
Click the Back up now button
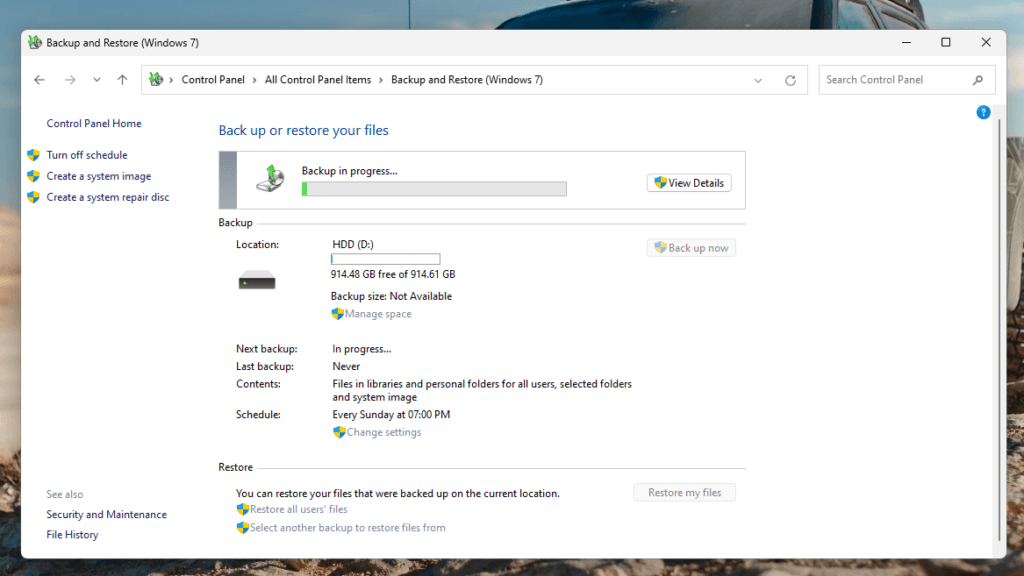[691, 248]
